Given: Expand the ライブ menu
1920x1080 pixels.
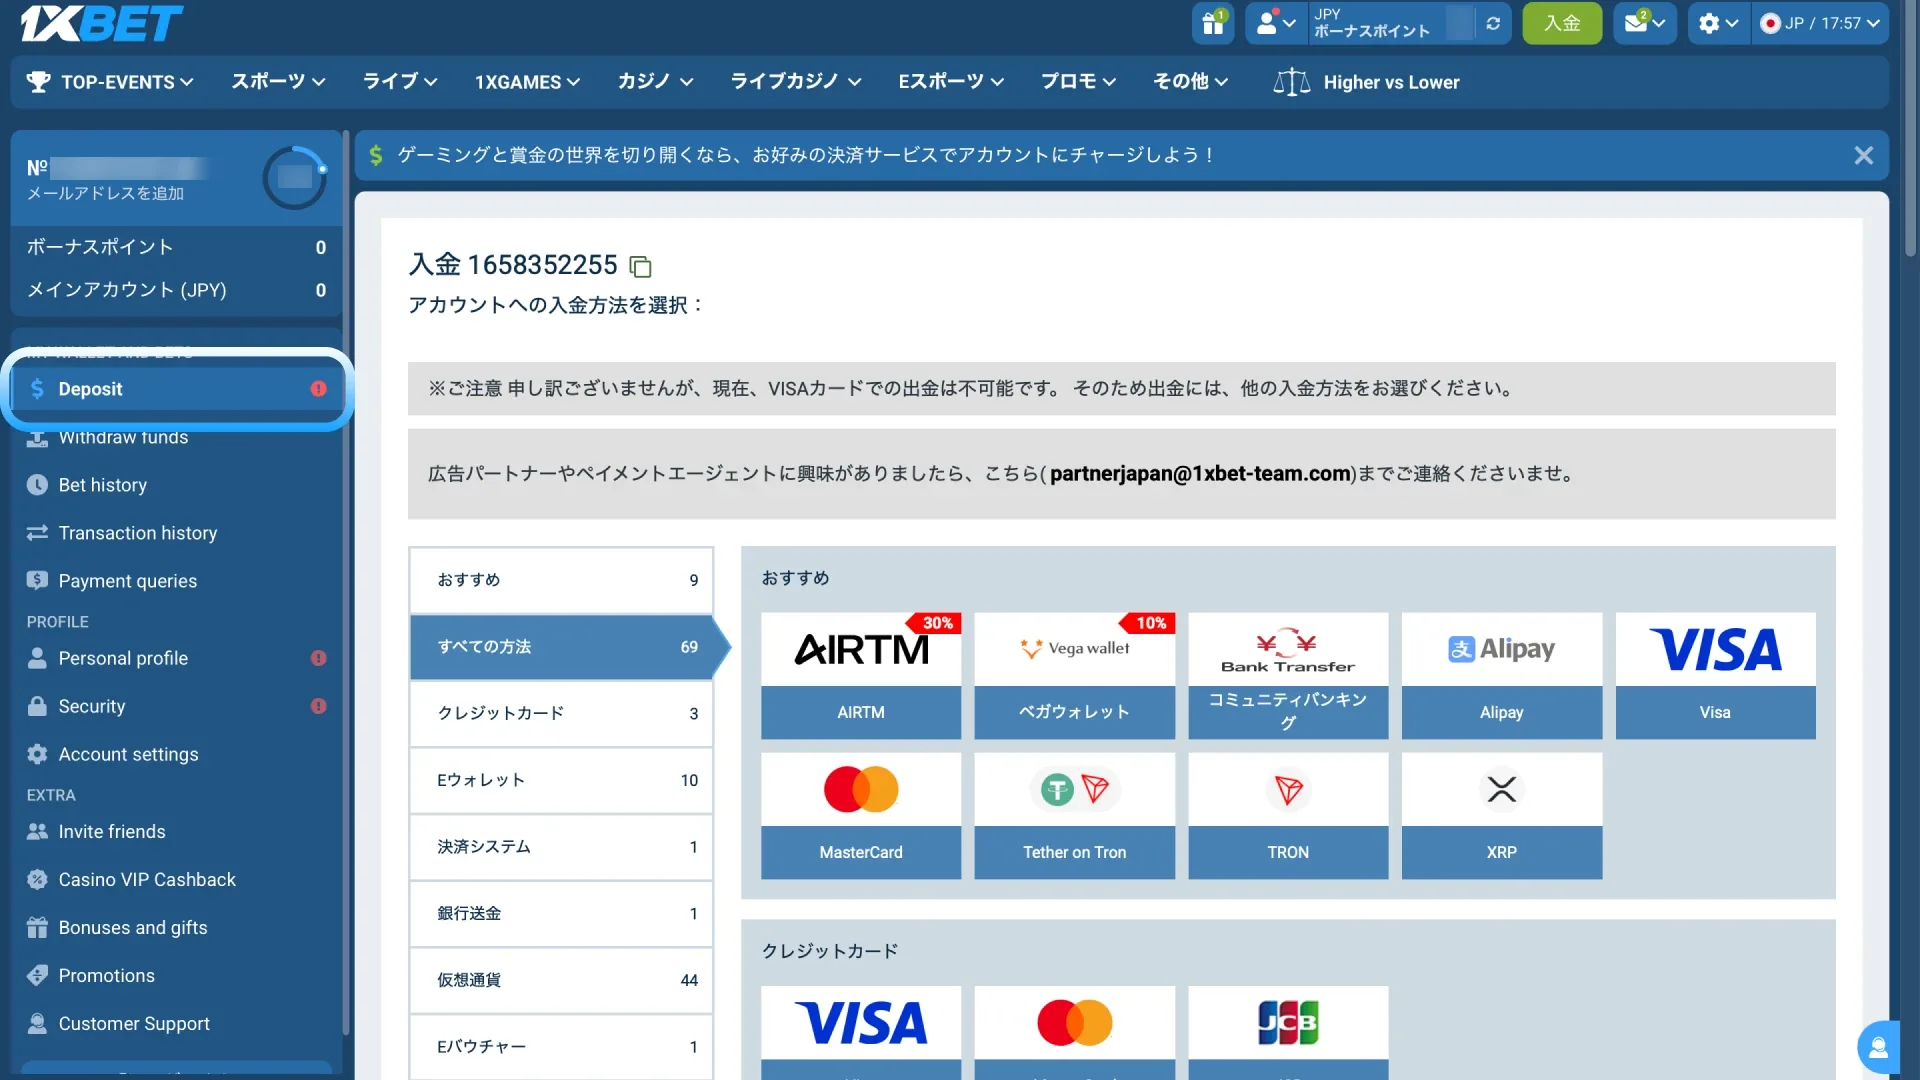Looking at the screenshot, I should point(399,82).
